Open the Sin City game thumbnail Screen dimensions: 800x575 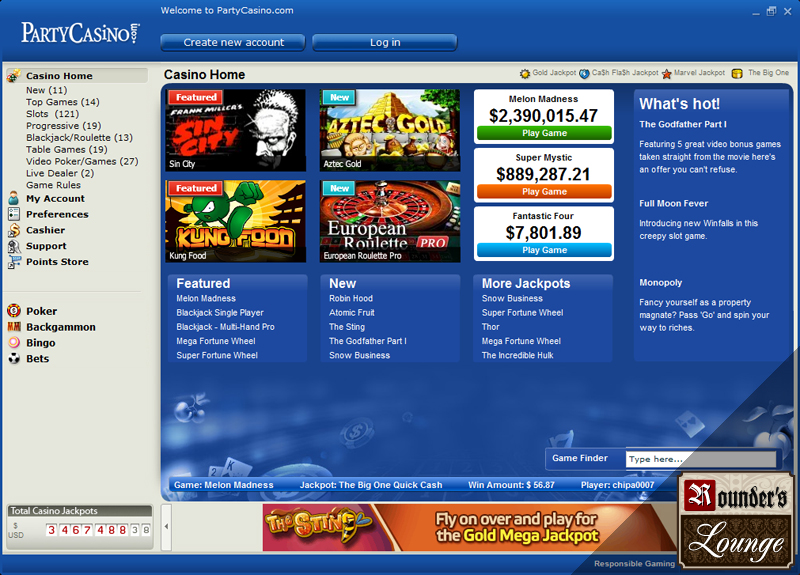(236, 130)
